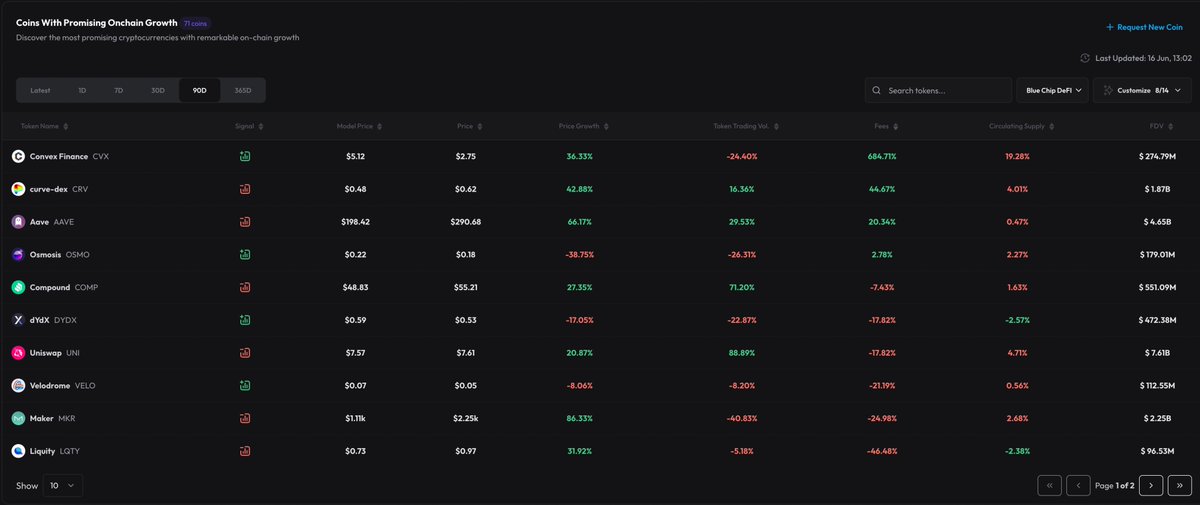Sort by Fees column

885,127
